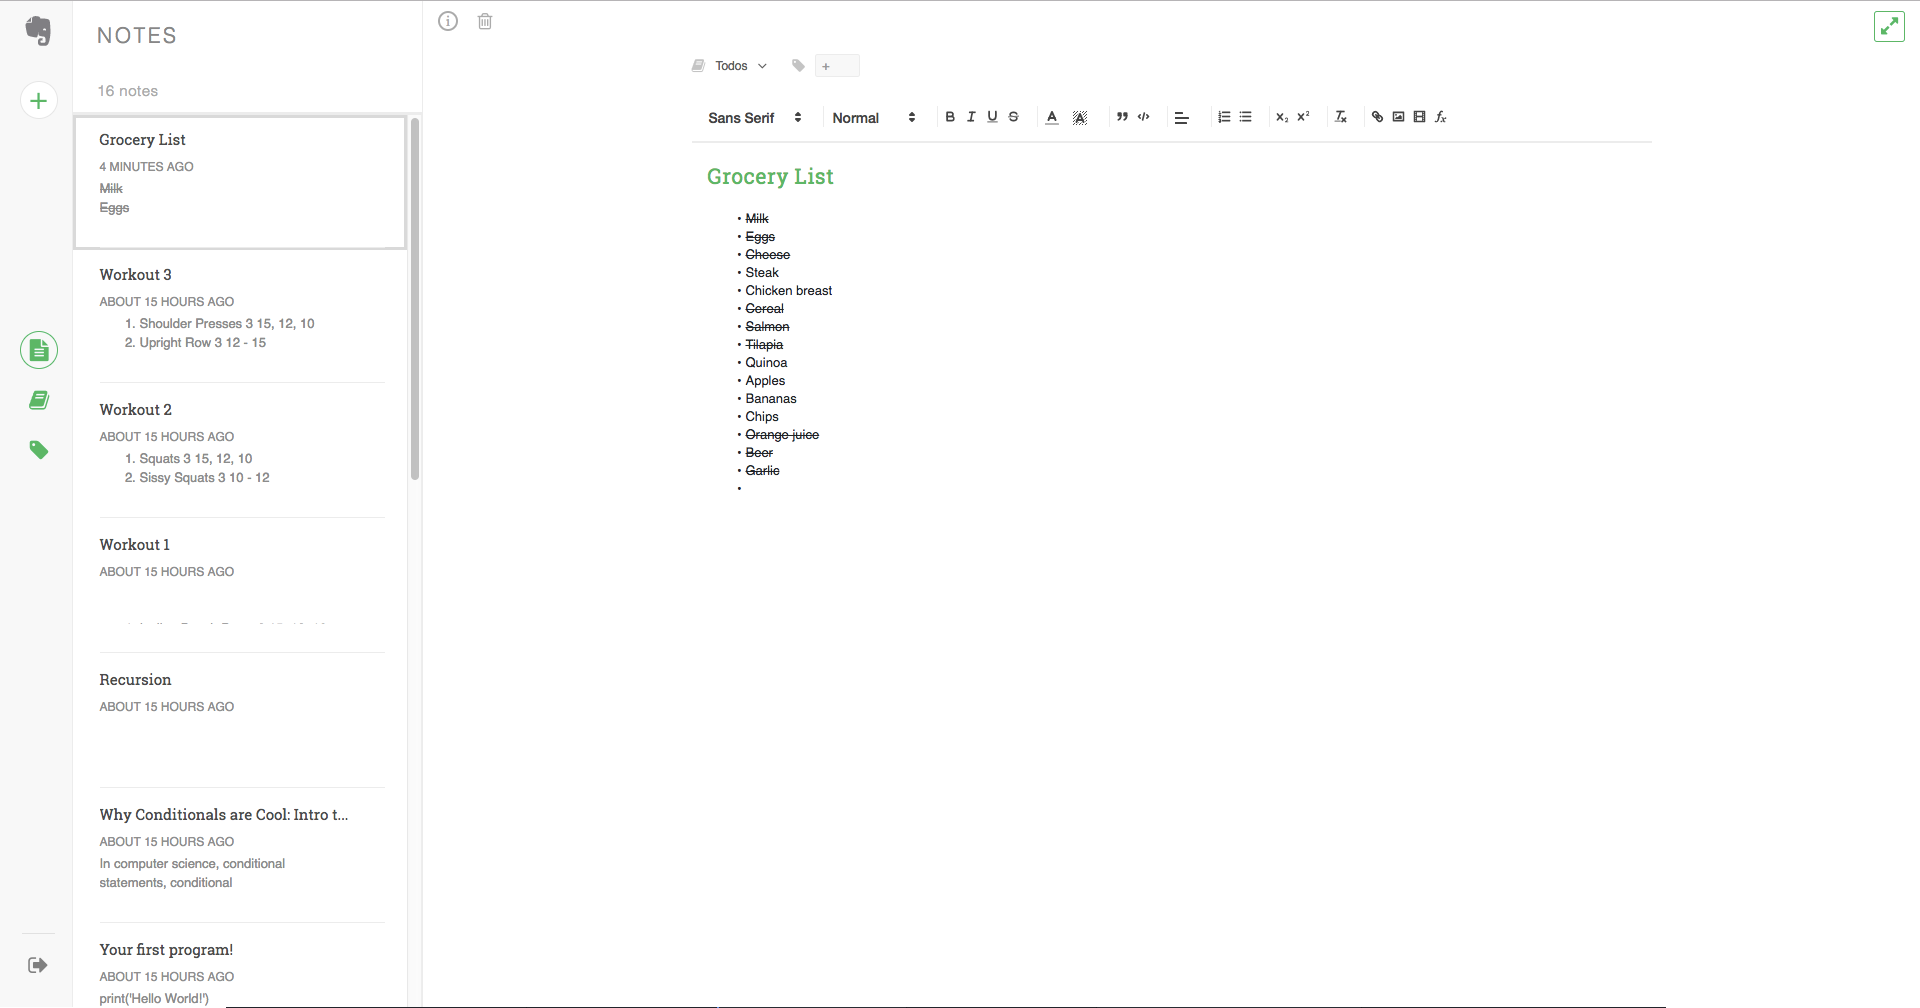Open text alignment dropdown
This screenshot has width=1920, height=1008.
[1181, 118]
